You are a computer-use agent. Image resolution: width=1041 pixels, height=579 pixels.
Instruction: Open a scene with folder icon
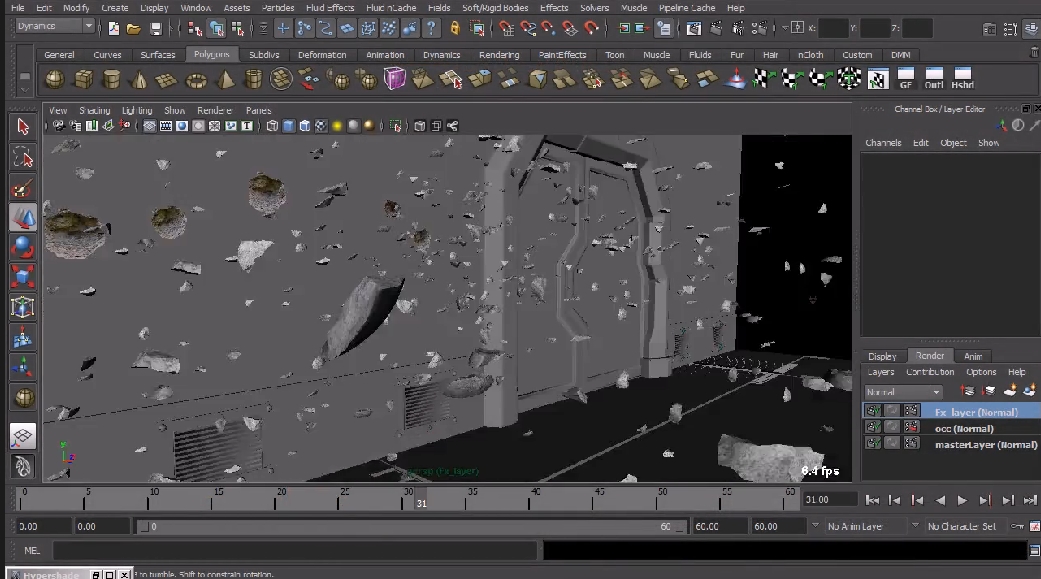click(x=133, y=29)
